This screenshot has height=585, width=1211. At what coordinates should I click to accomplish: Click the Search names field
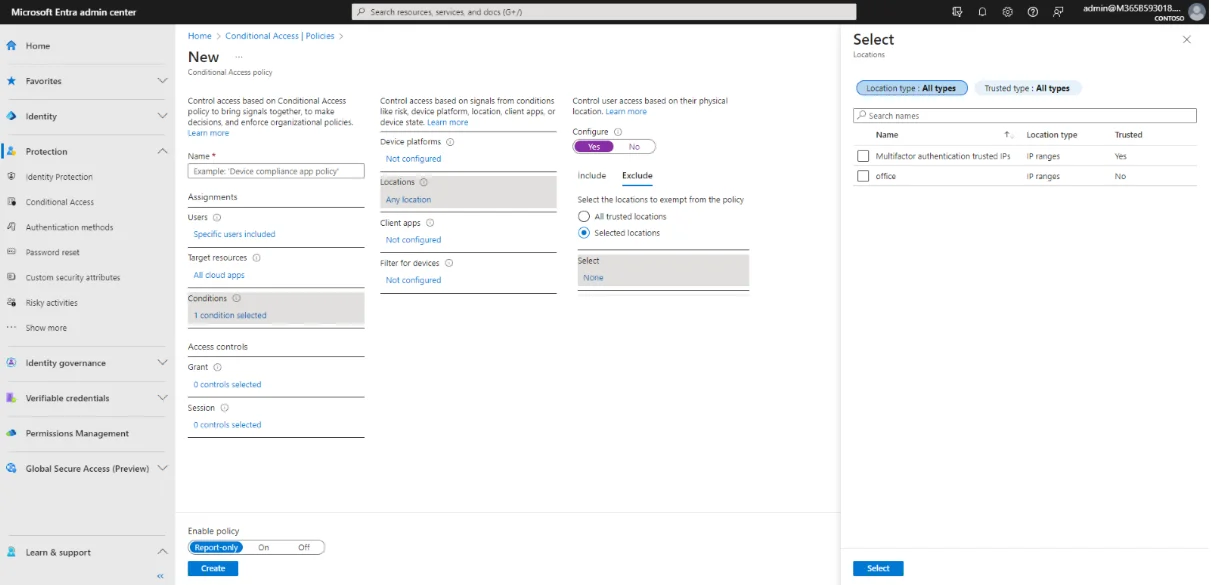click(1025, 116)
